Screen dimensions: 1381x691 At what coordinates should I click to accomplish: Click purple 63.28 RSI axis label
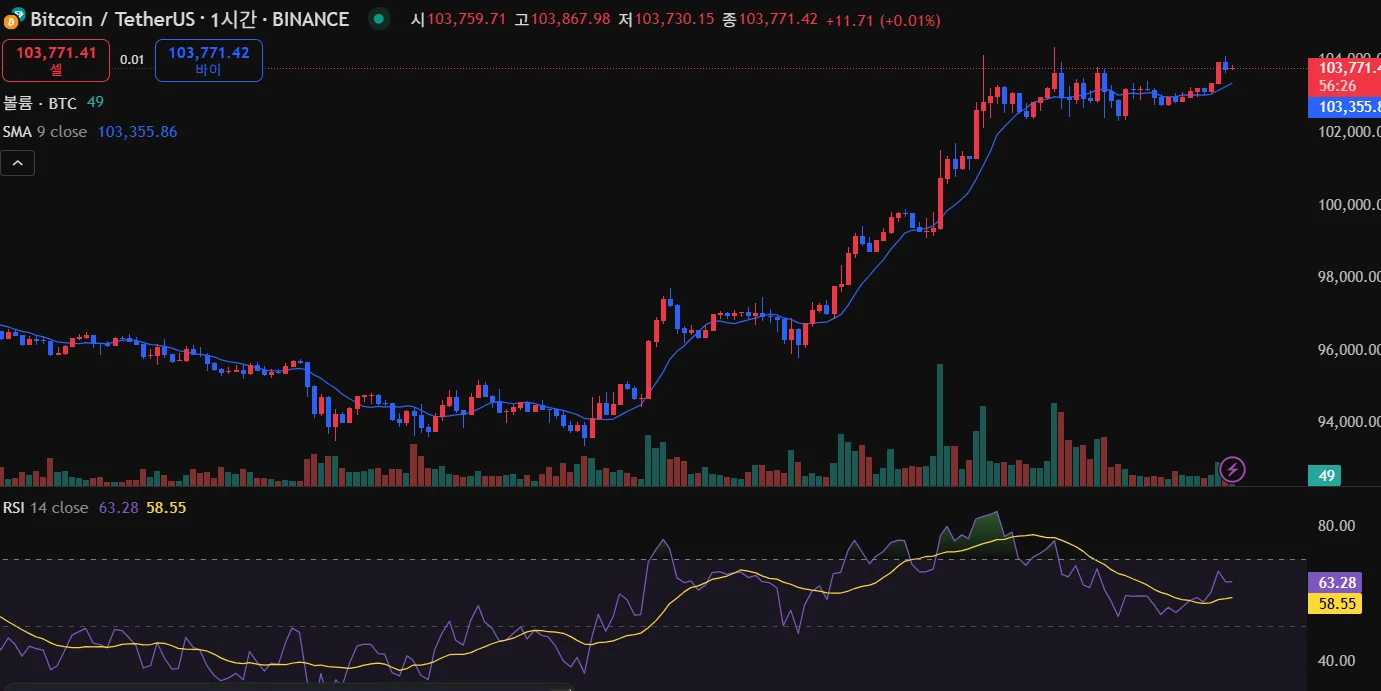coord(1335,583)
